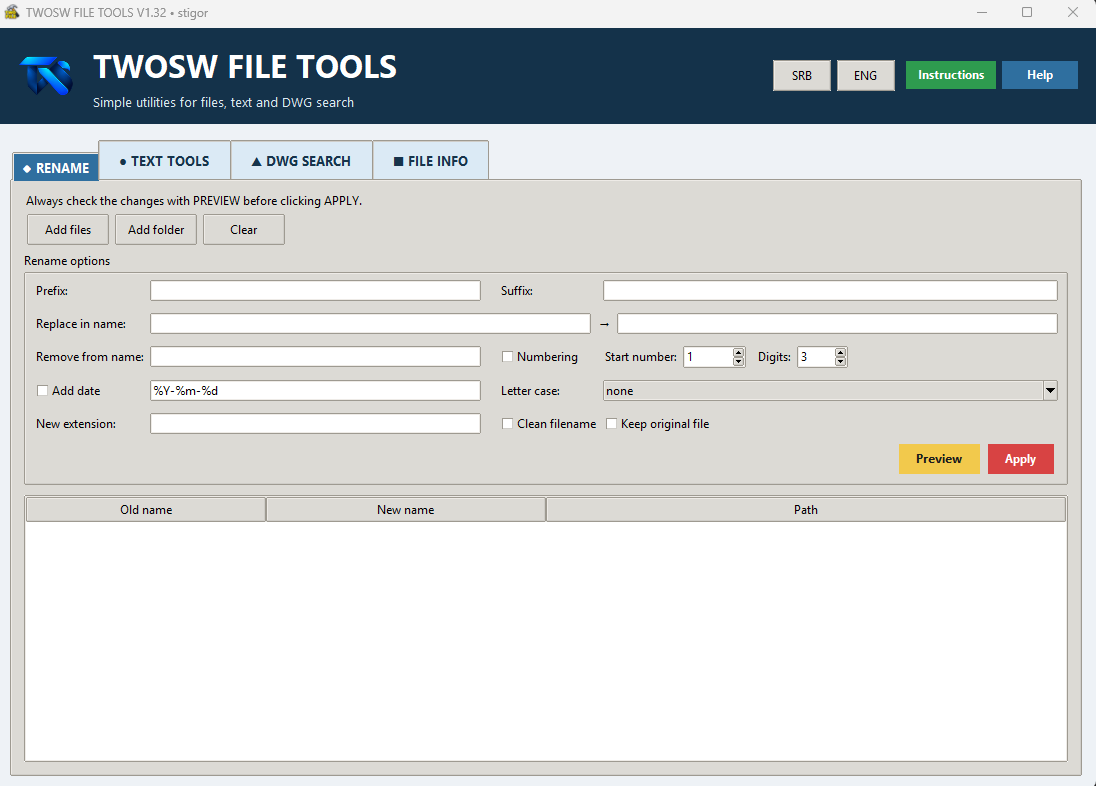Sort by Old name column header

click(x=145, y=510)
